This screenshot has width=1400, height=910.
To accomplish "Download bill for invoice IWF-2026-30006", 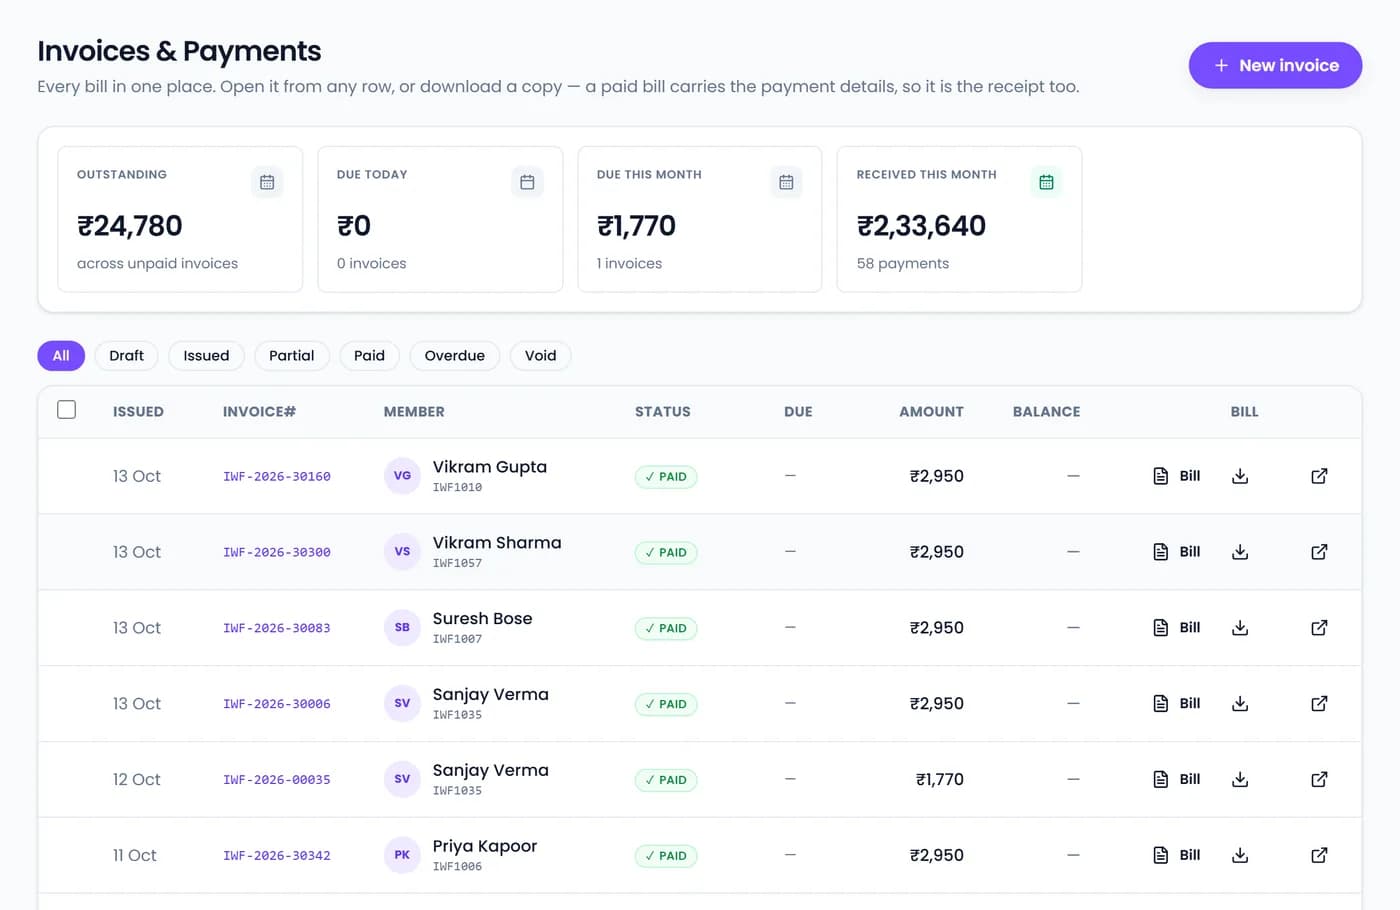I will (1240, 704).
